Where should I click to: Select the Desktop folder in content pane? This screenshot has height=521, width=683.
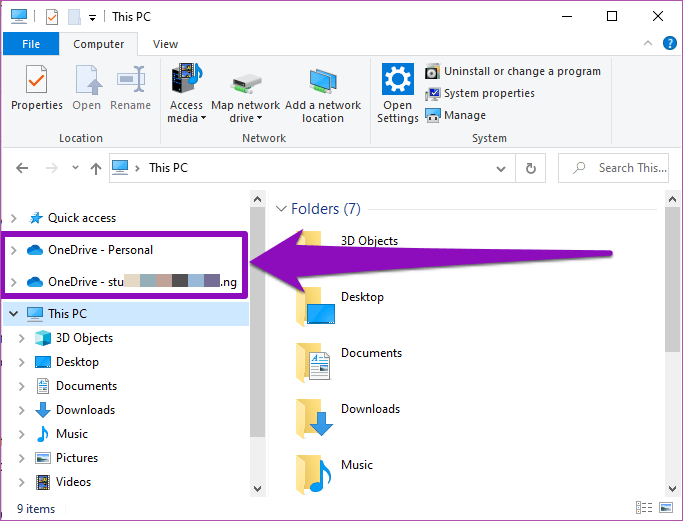tap(340, 308)
